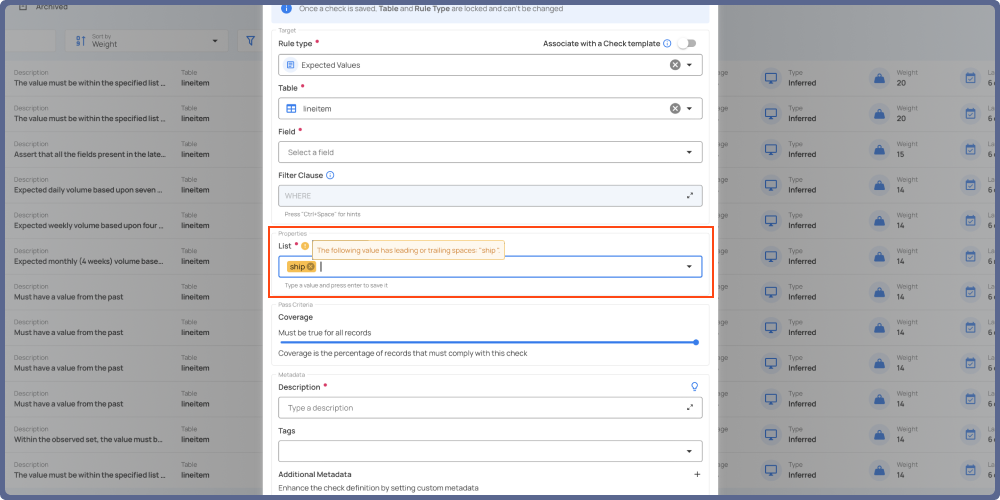The image size is (1000, 500).
Task: Click the lightbulb icon next to Description
Action: tap(695, 387)
